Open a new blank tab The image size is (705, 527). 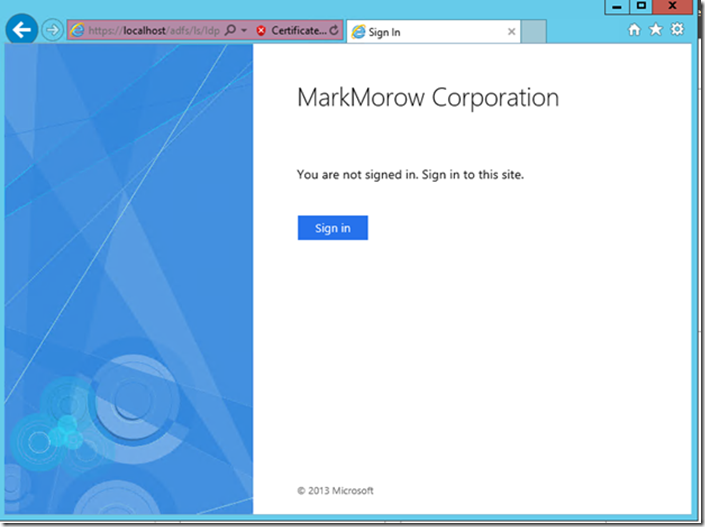(534, 31)
